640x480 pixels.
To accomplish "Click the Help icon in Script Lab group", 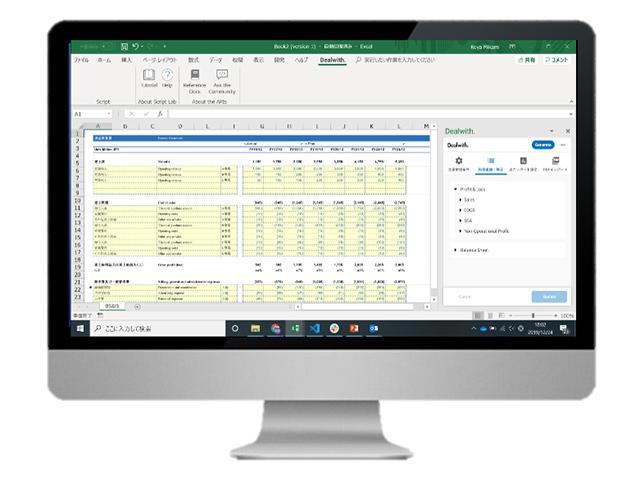I will (167, 78).
